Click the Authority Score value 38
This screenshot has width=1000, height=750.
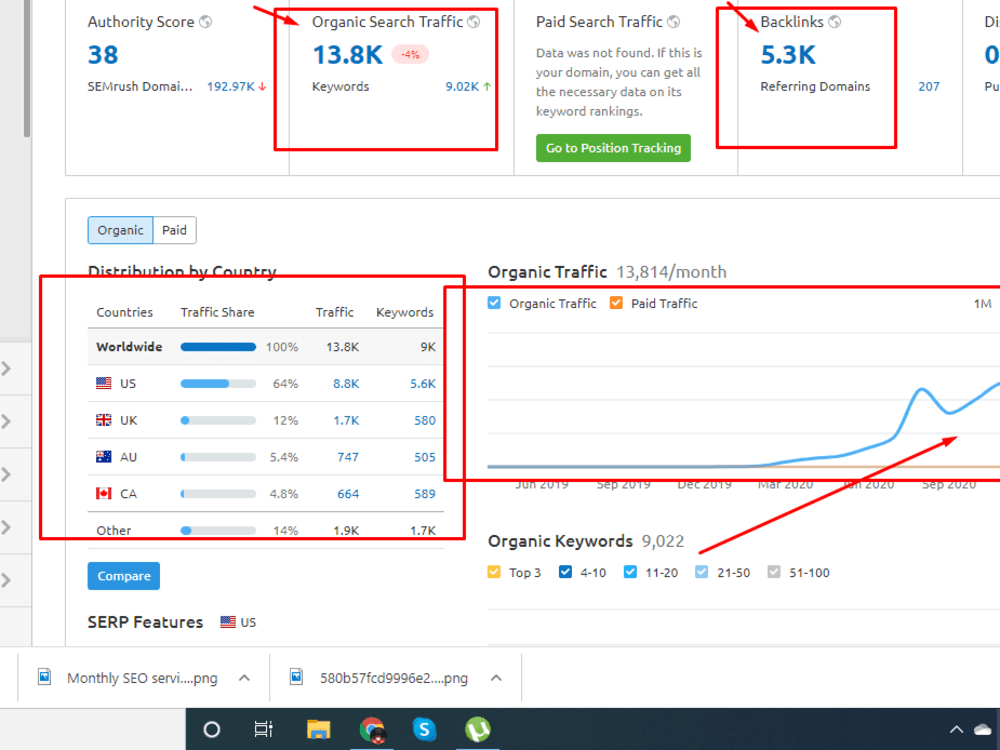pos(103,55)
